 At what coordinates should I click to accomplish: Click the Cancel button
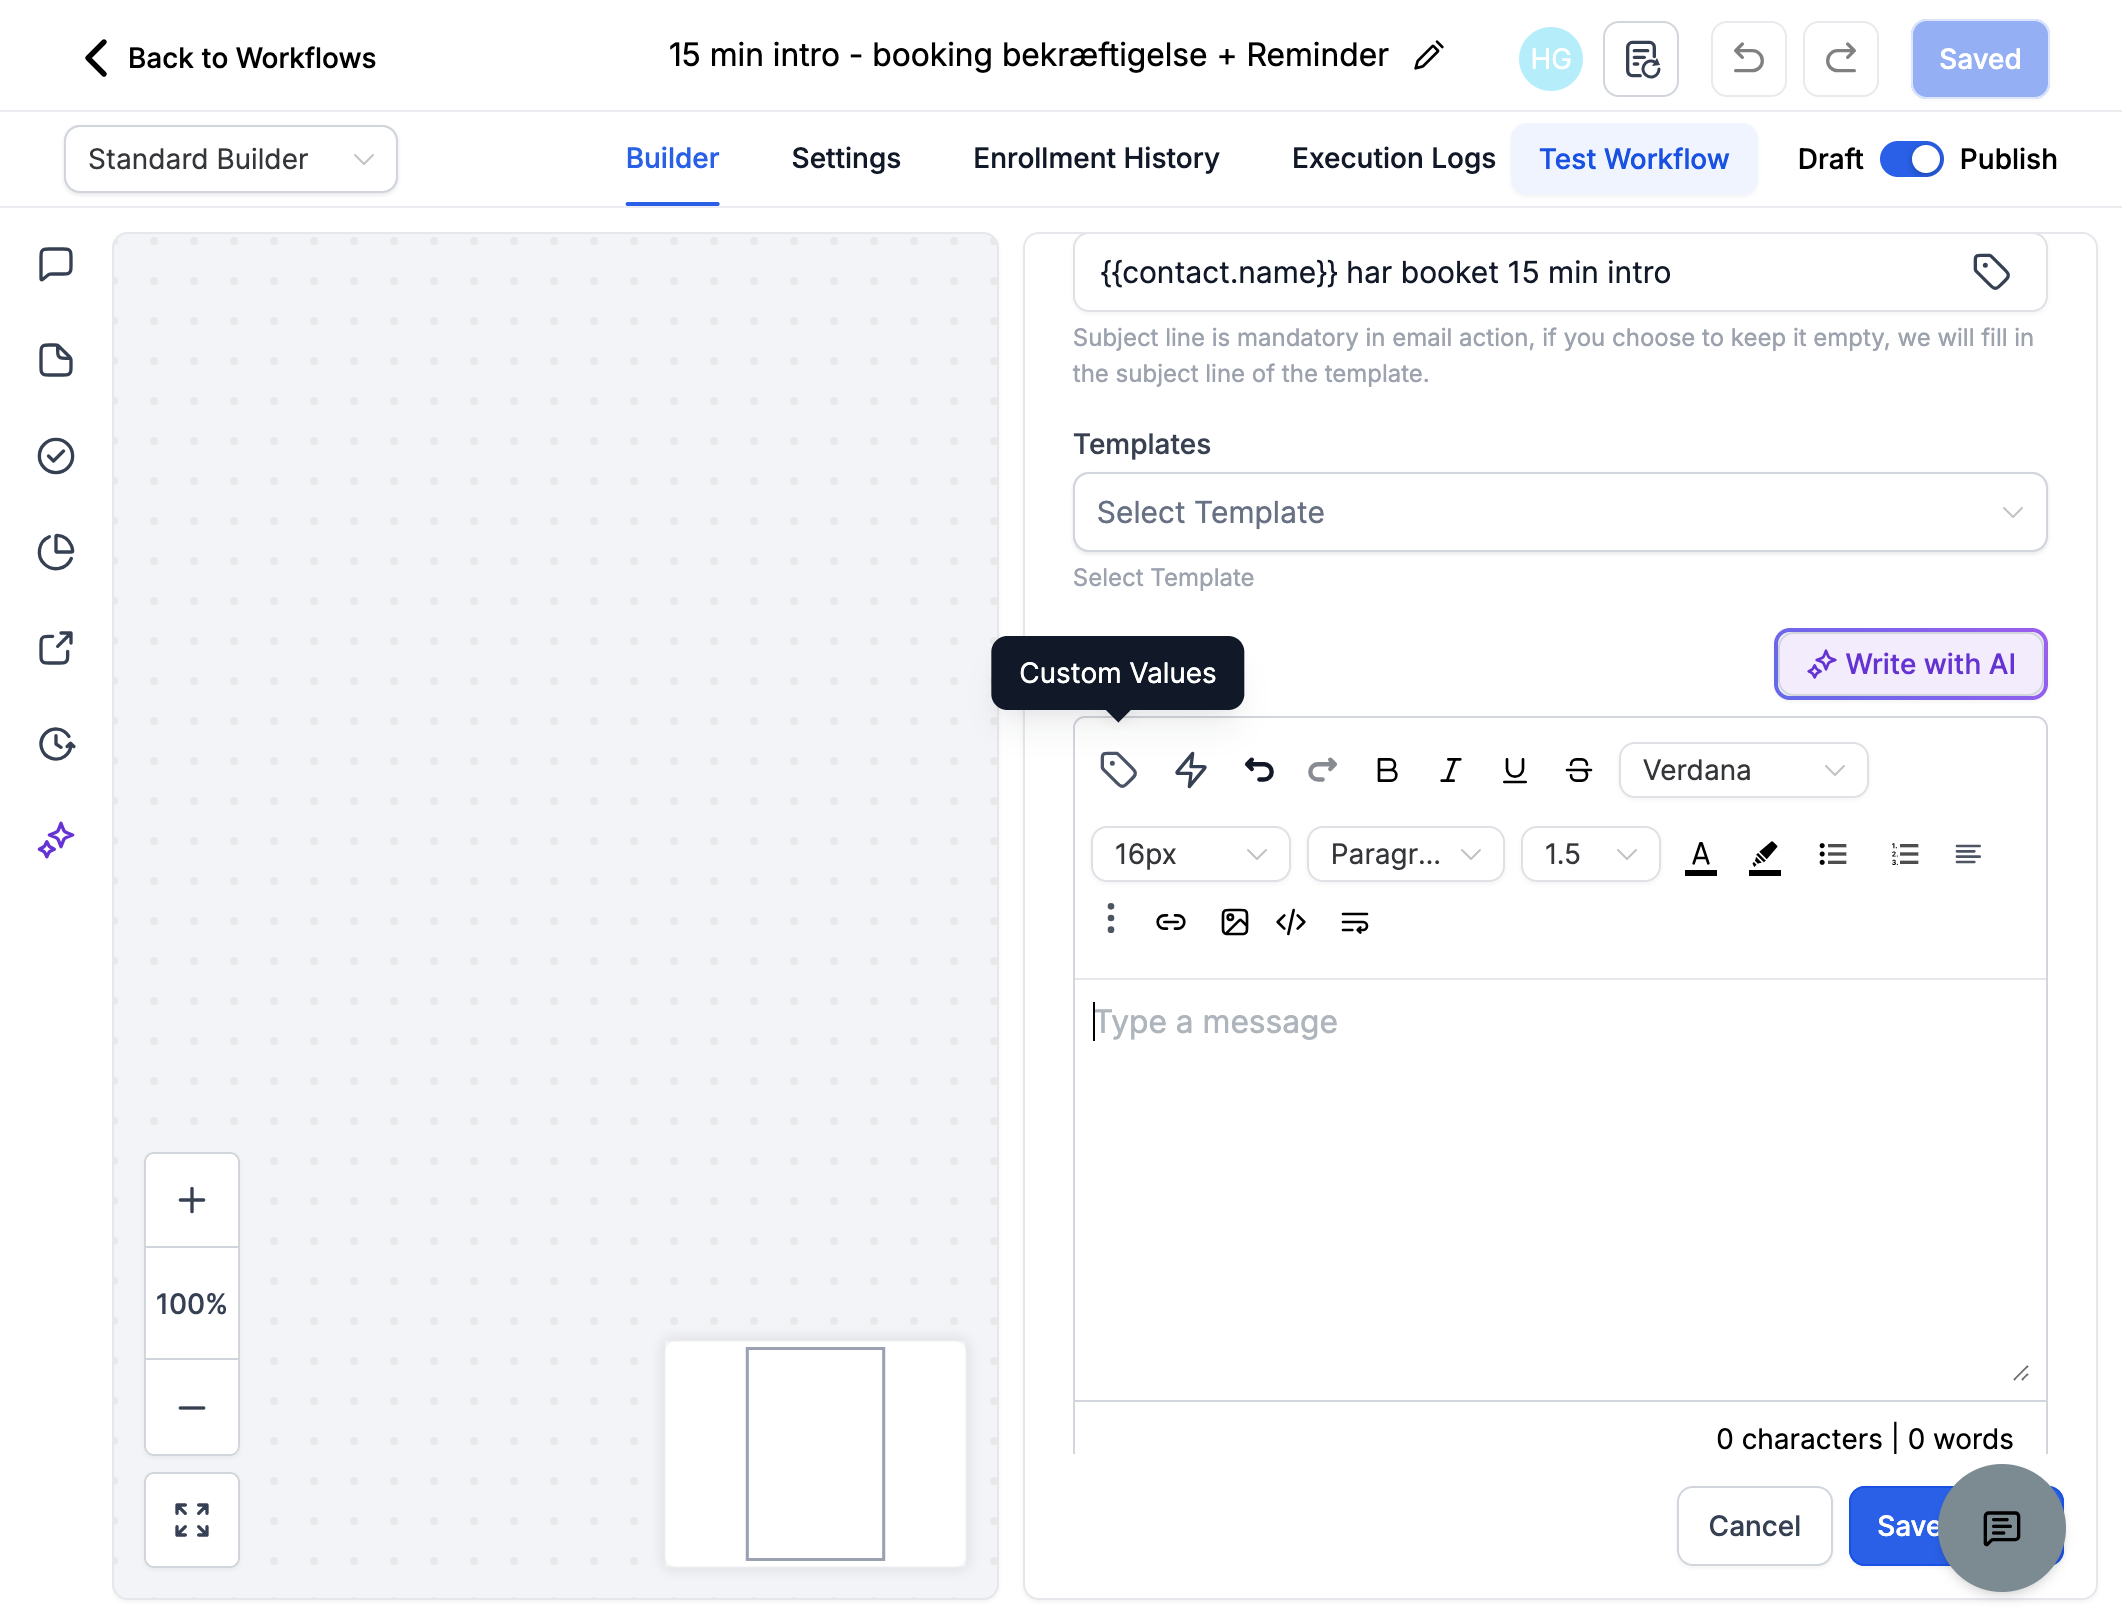coord(1754,1526)
